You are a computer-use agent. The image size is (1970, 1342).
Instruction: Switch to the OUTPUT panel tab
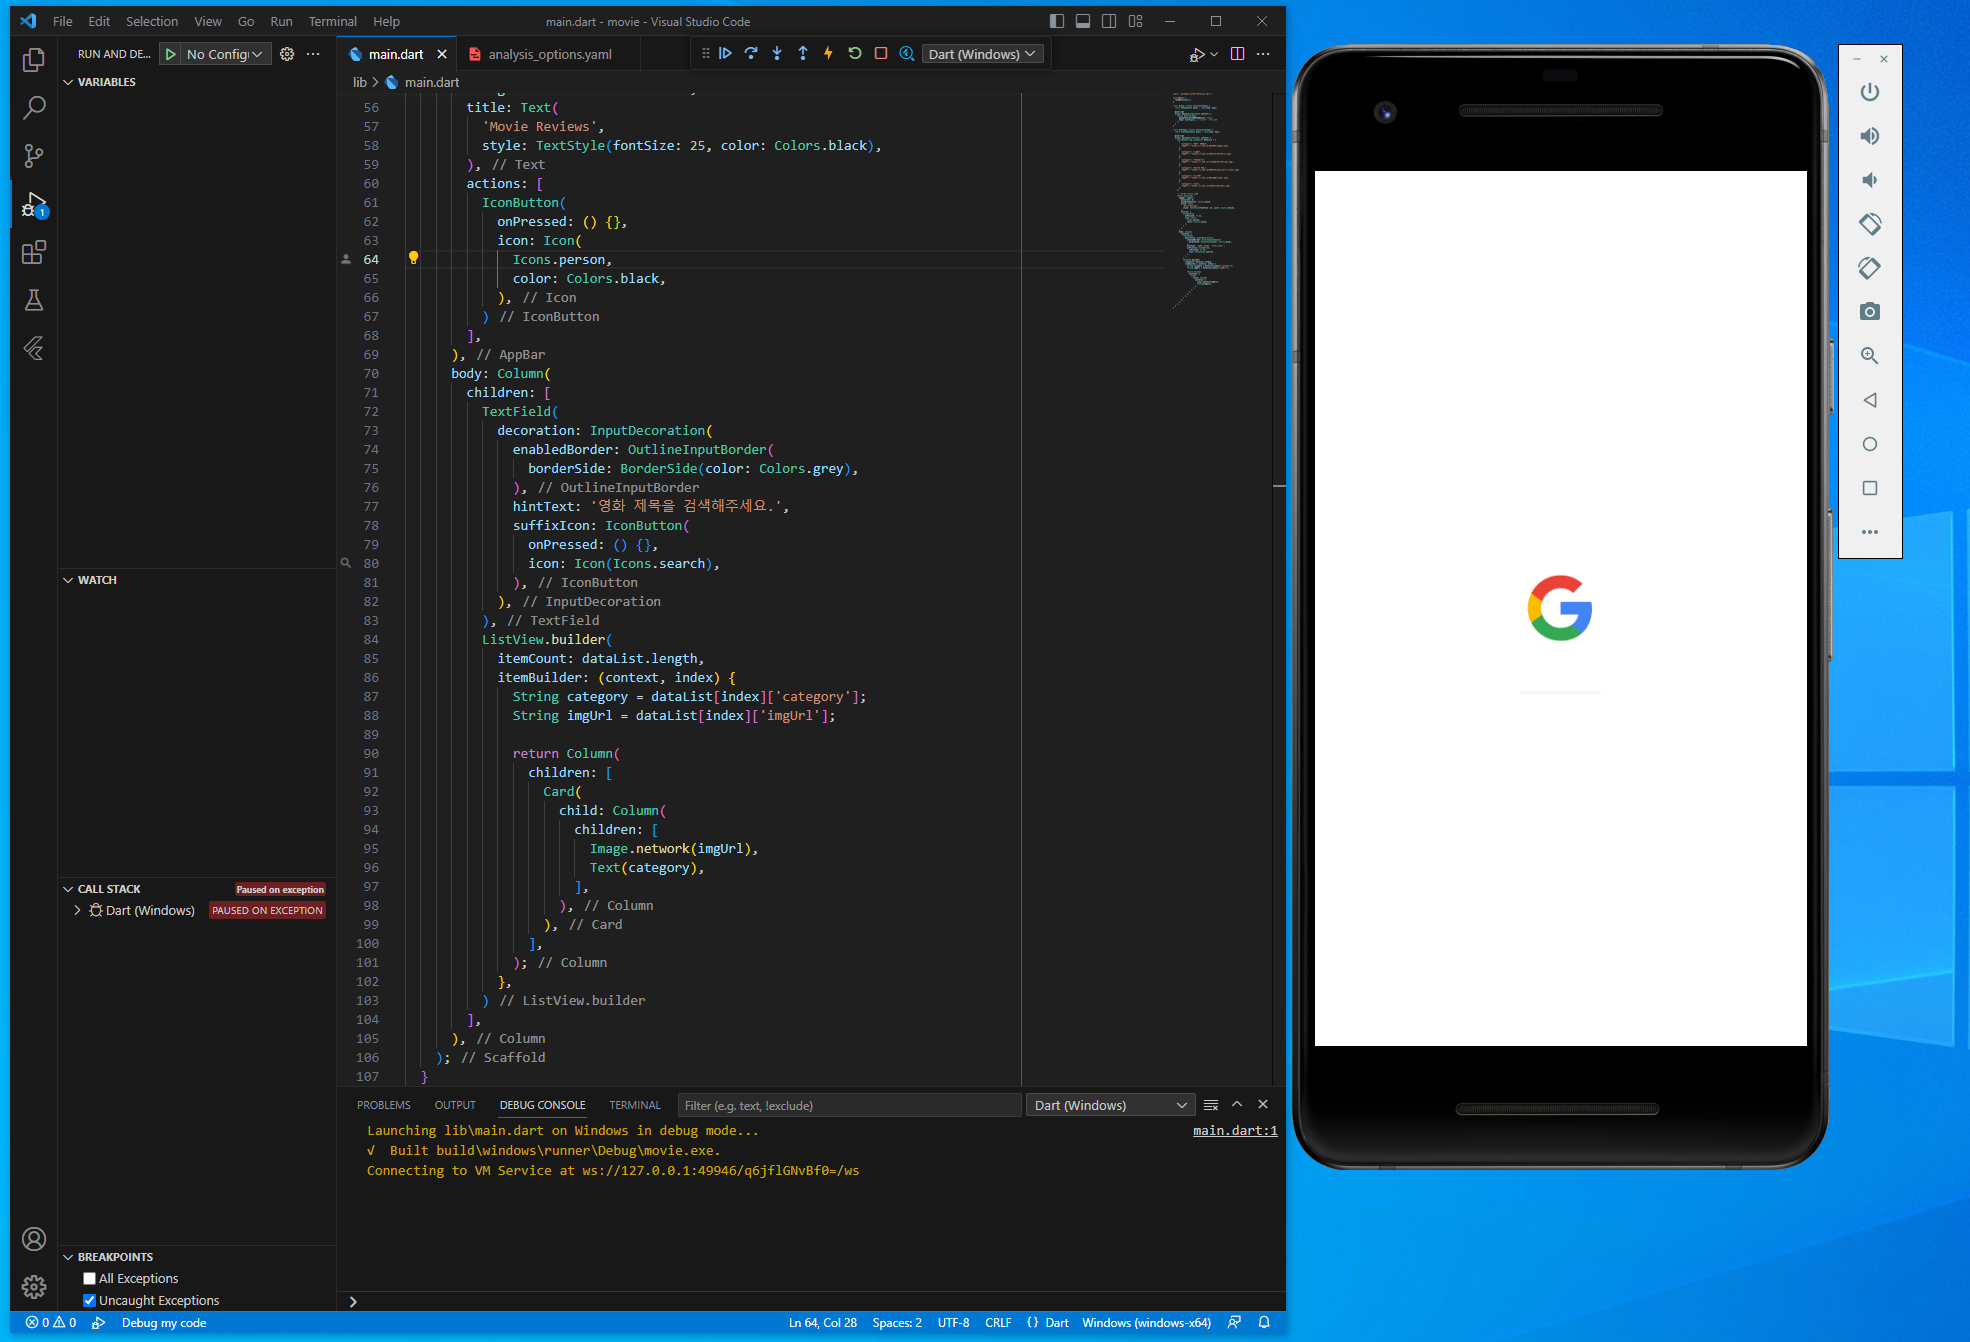[455, 1105]
